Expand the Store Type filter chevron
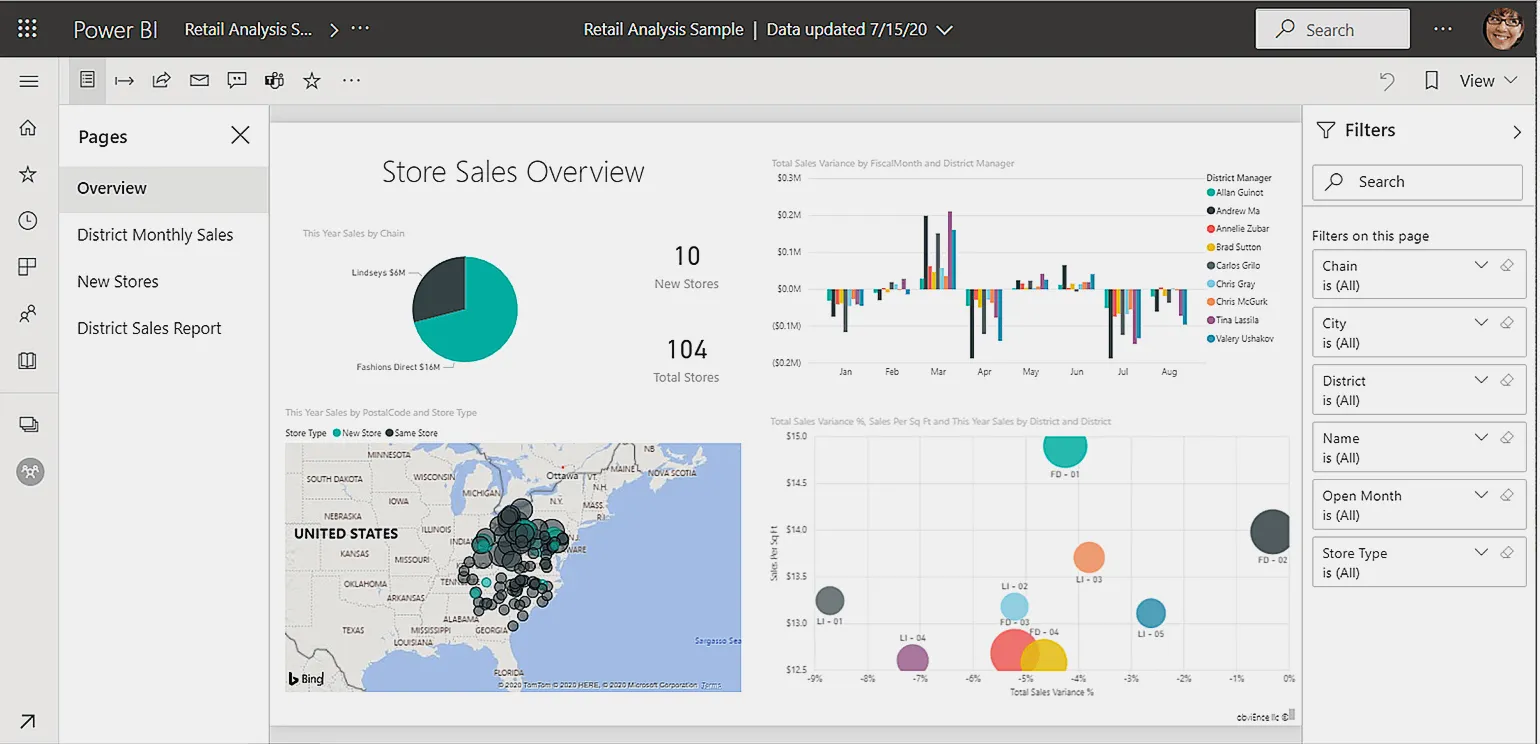 [1481, 553]
